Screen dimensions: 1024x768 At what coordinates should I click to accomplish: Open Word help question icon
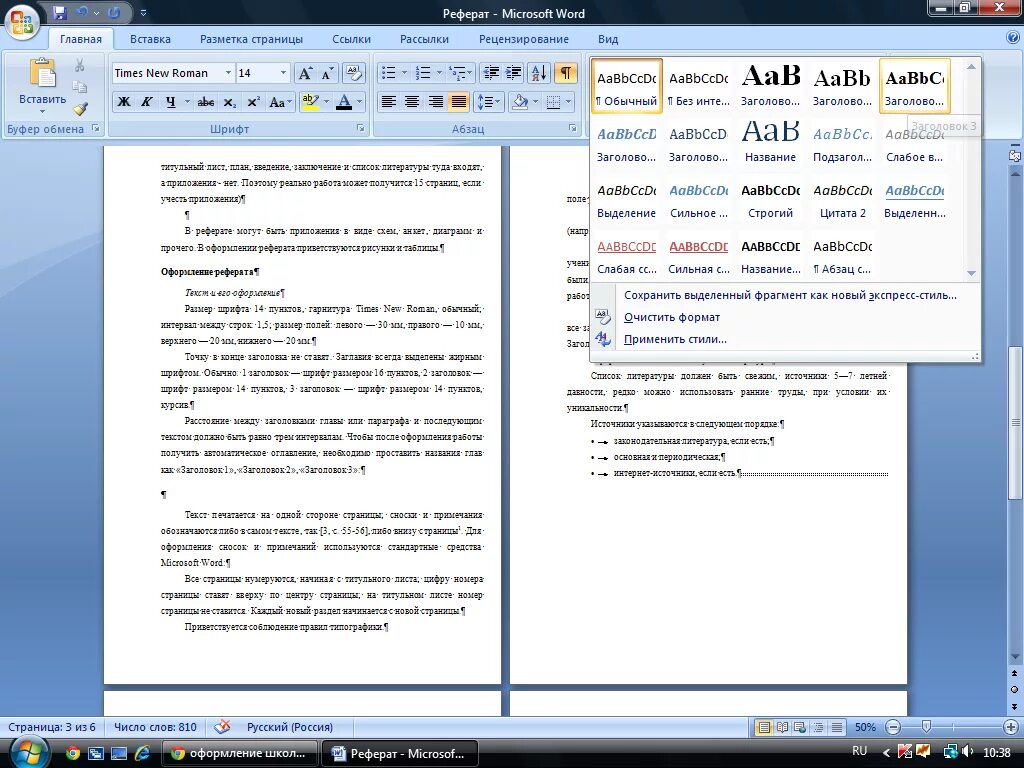pyautogui.click(x=1013, y=38)
